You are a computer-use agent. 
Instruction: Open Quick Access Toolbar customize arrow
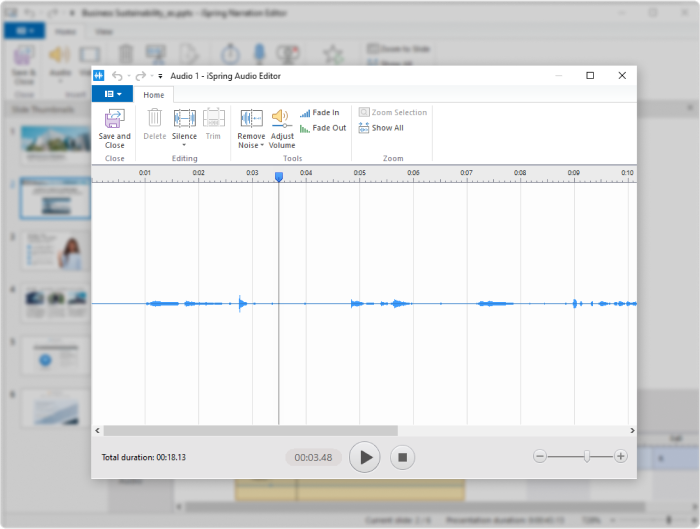click(160, 76)
